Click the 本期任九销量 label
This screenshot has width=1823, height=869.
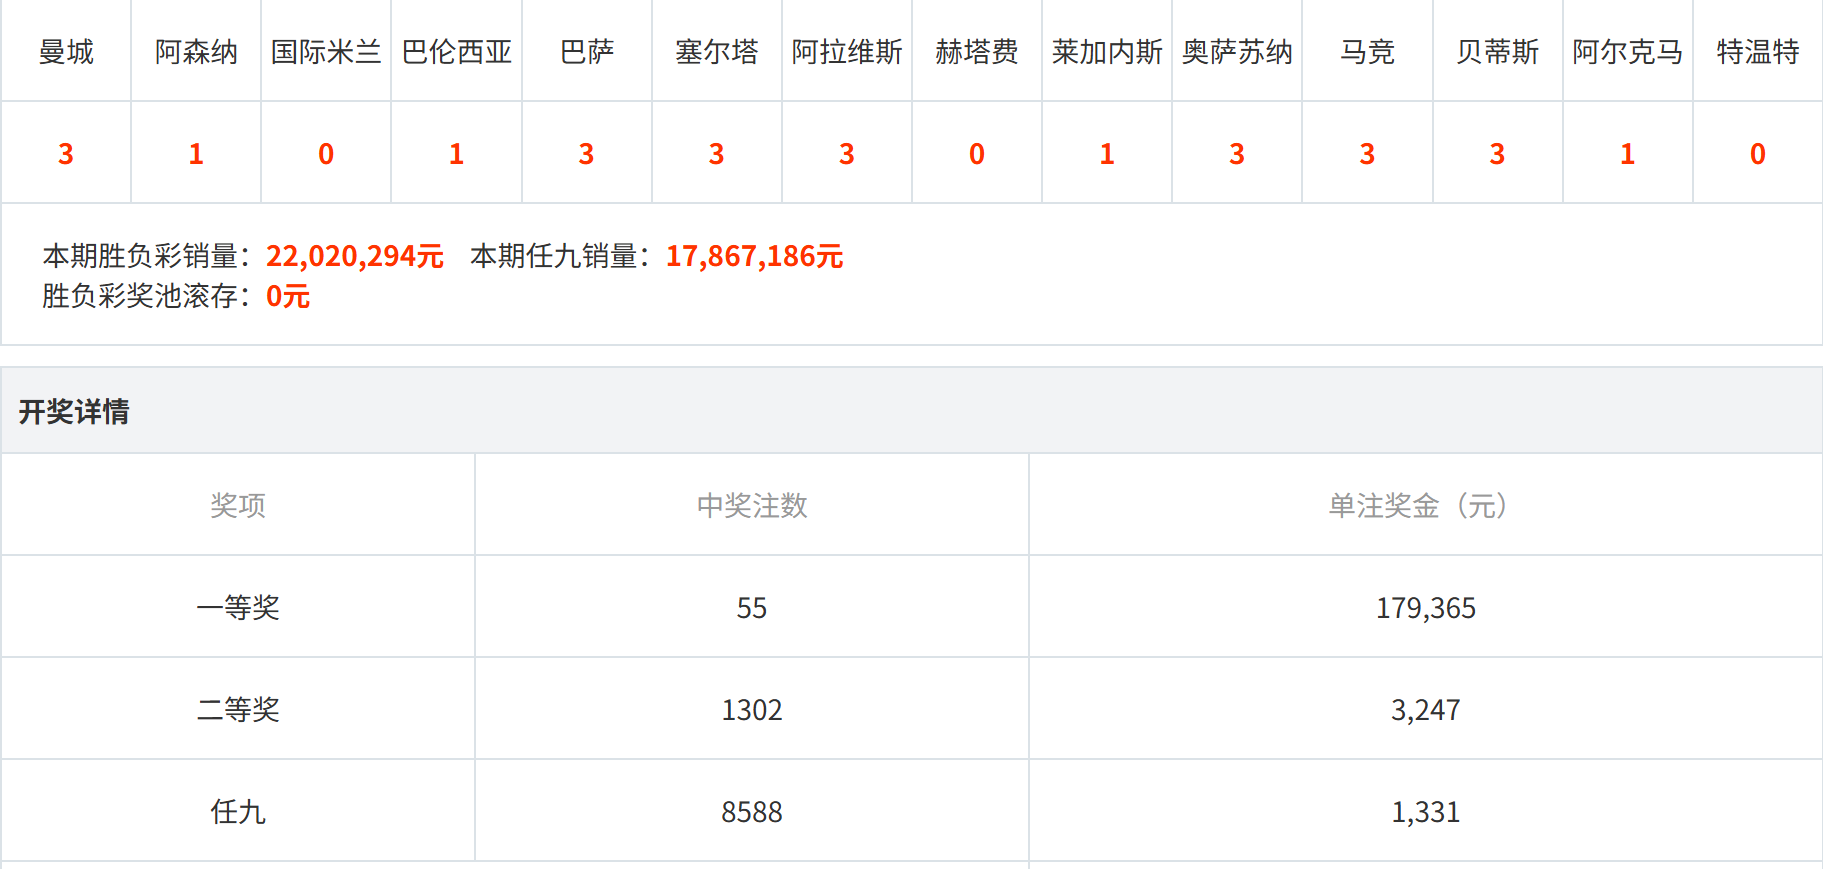pos(560,256)
